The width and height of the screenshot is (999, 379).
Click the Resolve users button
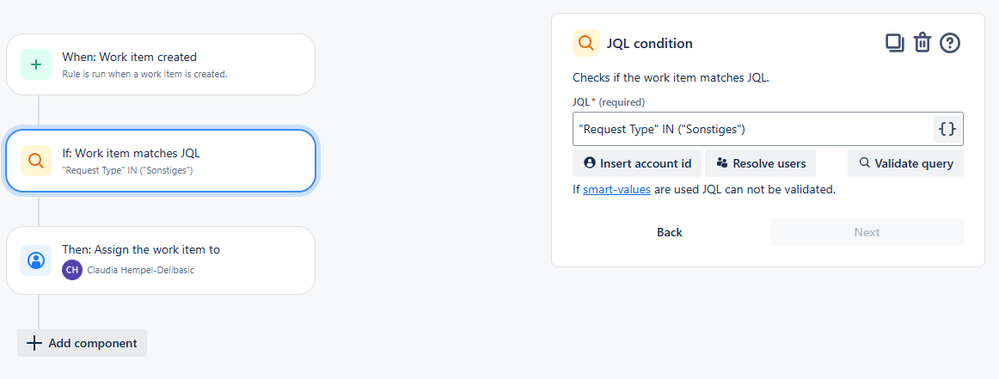(x=760, y=163)
